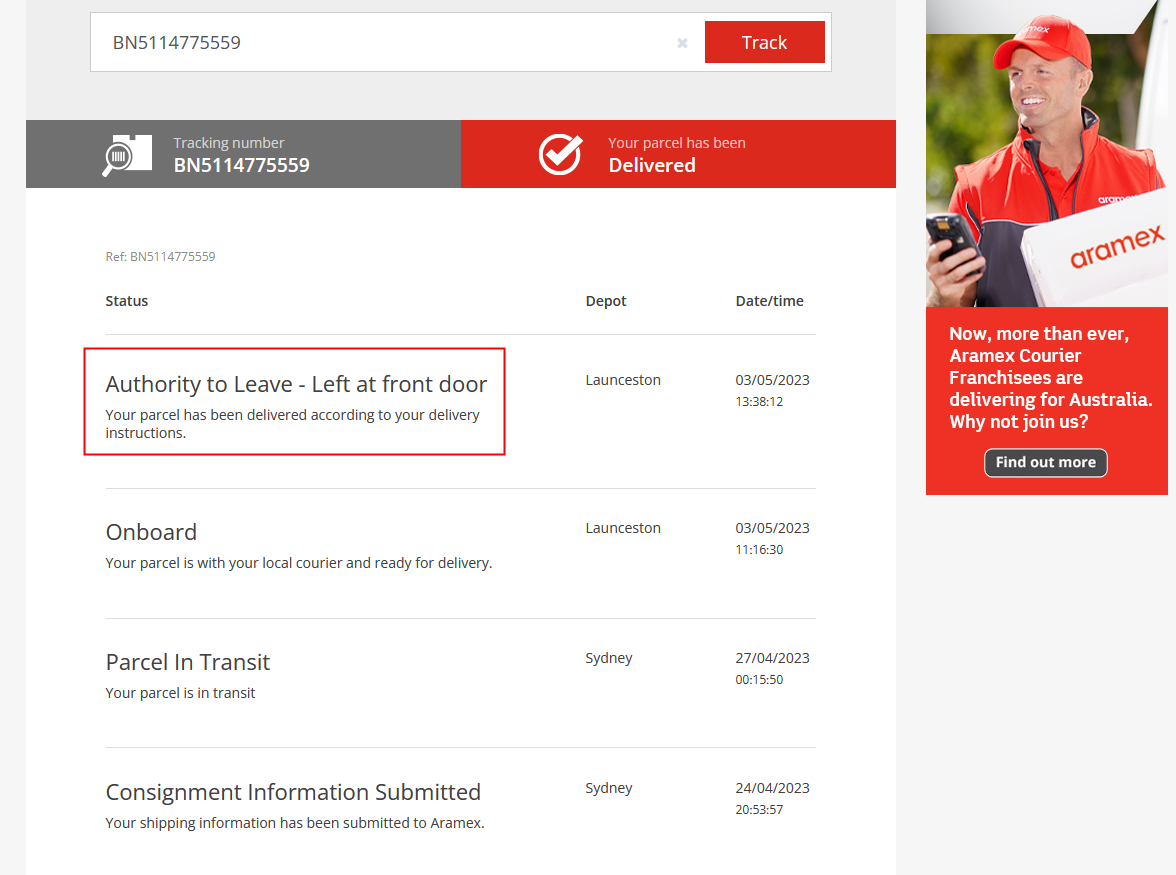The height and width of the screenshot is (875, 1176).
Task: Click the Date/time column header
Action: click(x=769, y=301)
